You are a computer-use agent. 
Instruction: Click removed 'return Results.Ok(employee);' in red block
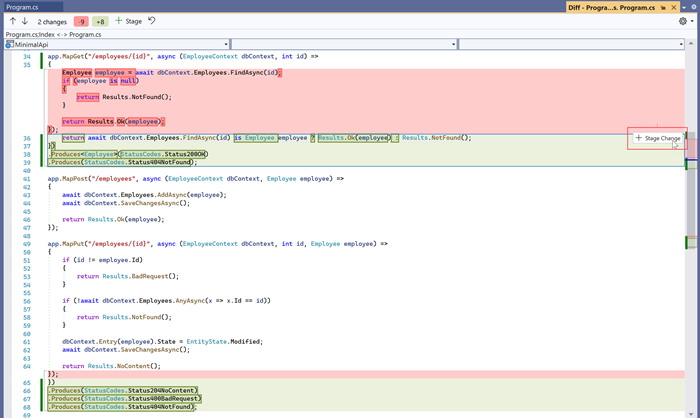pyautogui.click(x=113, y=121)
